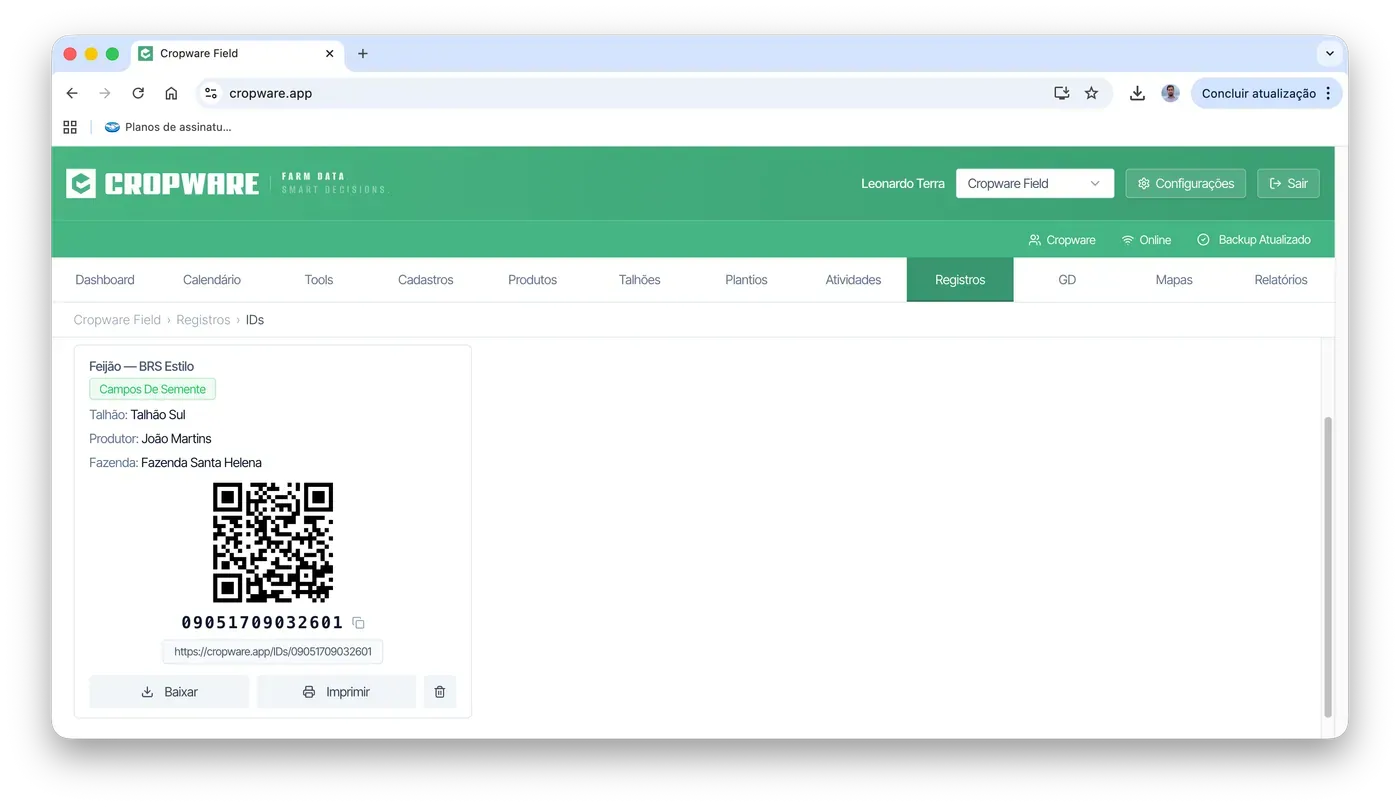Open Planos de assinatu... bookmark
Image resolution: width=1400 pixels, height=807 pixels.
(x=168, y=127)
